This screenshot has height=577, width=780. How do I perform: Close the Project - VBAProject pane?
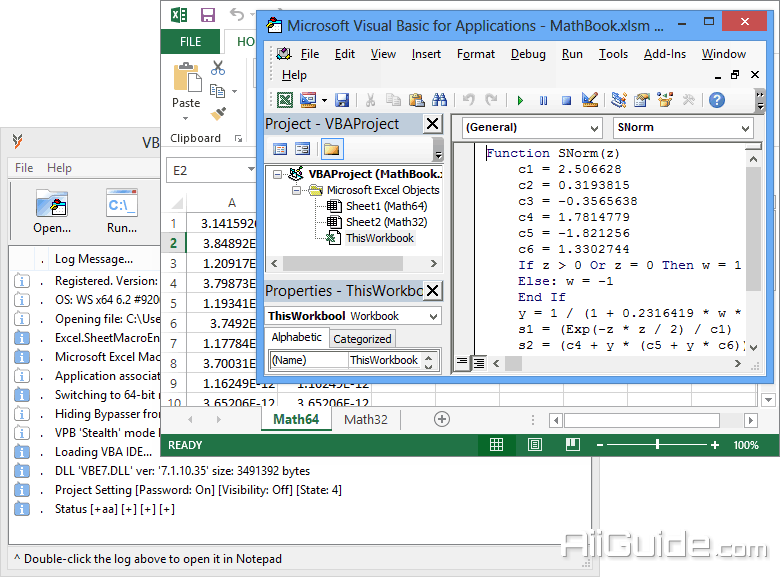coord(432,124)
